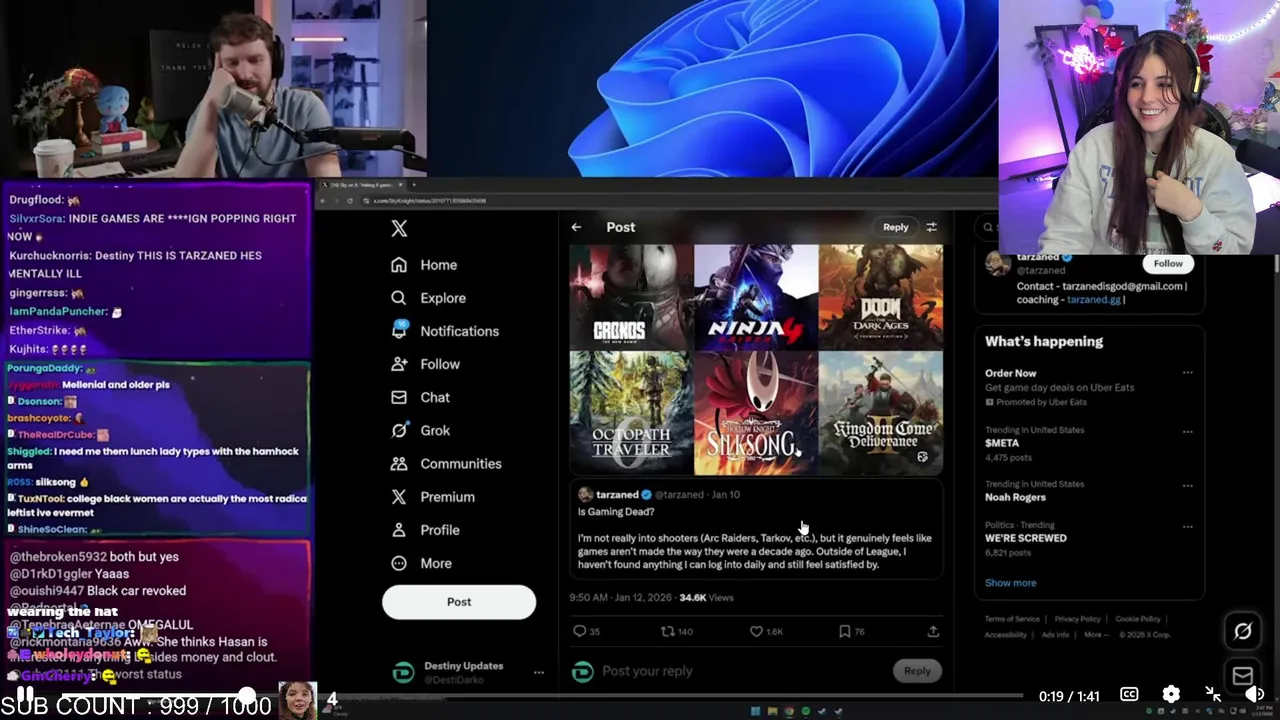Open the Octopath Traveler cover image

click(630, 412)
